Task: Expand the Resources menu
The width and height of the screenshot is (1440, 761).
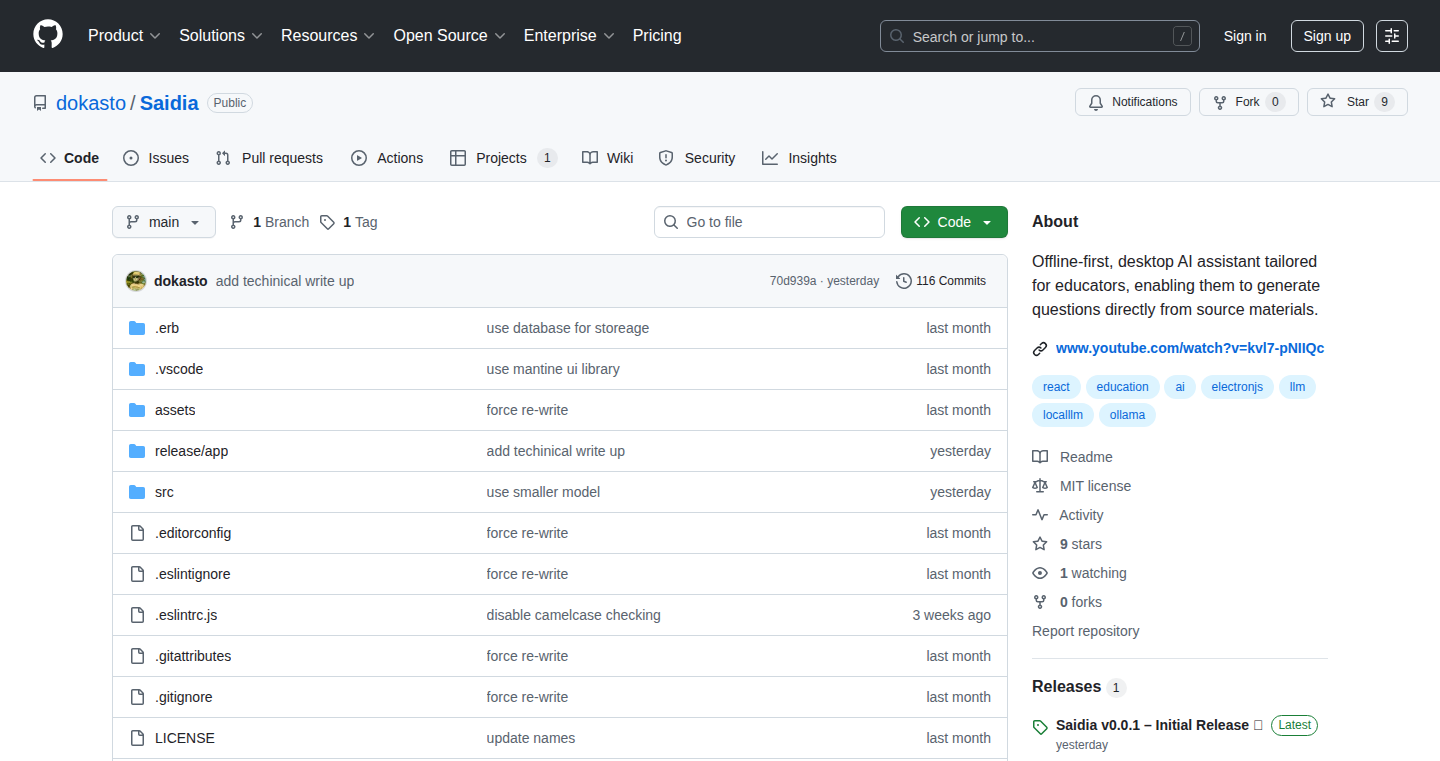Action: point(328,35)
